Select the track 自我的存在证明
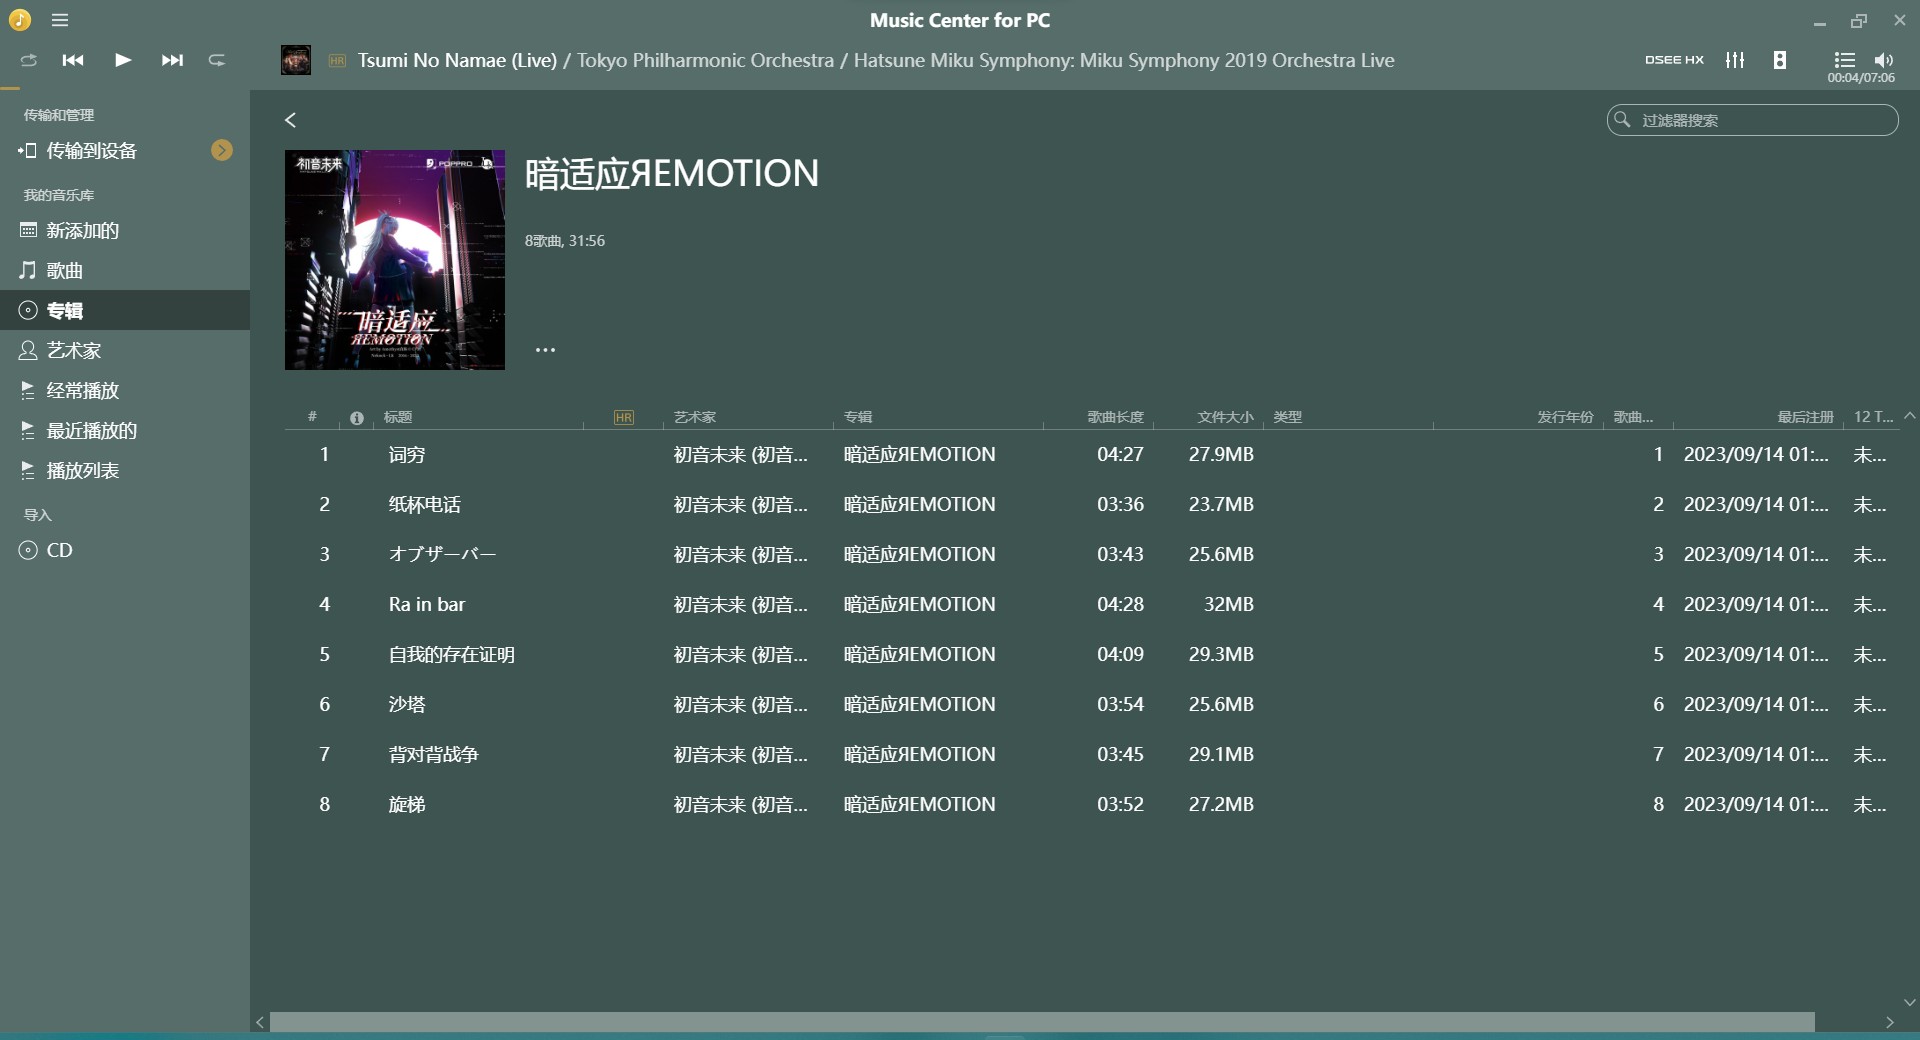The width and height of the screenshot is (1920, 1040). (452, 655)
